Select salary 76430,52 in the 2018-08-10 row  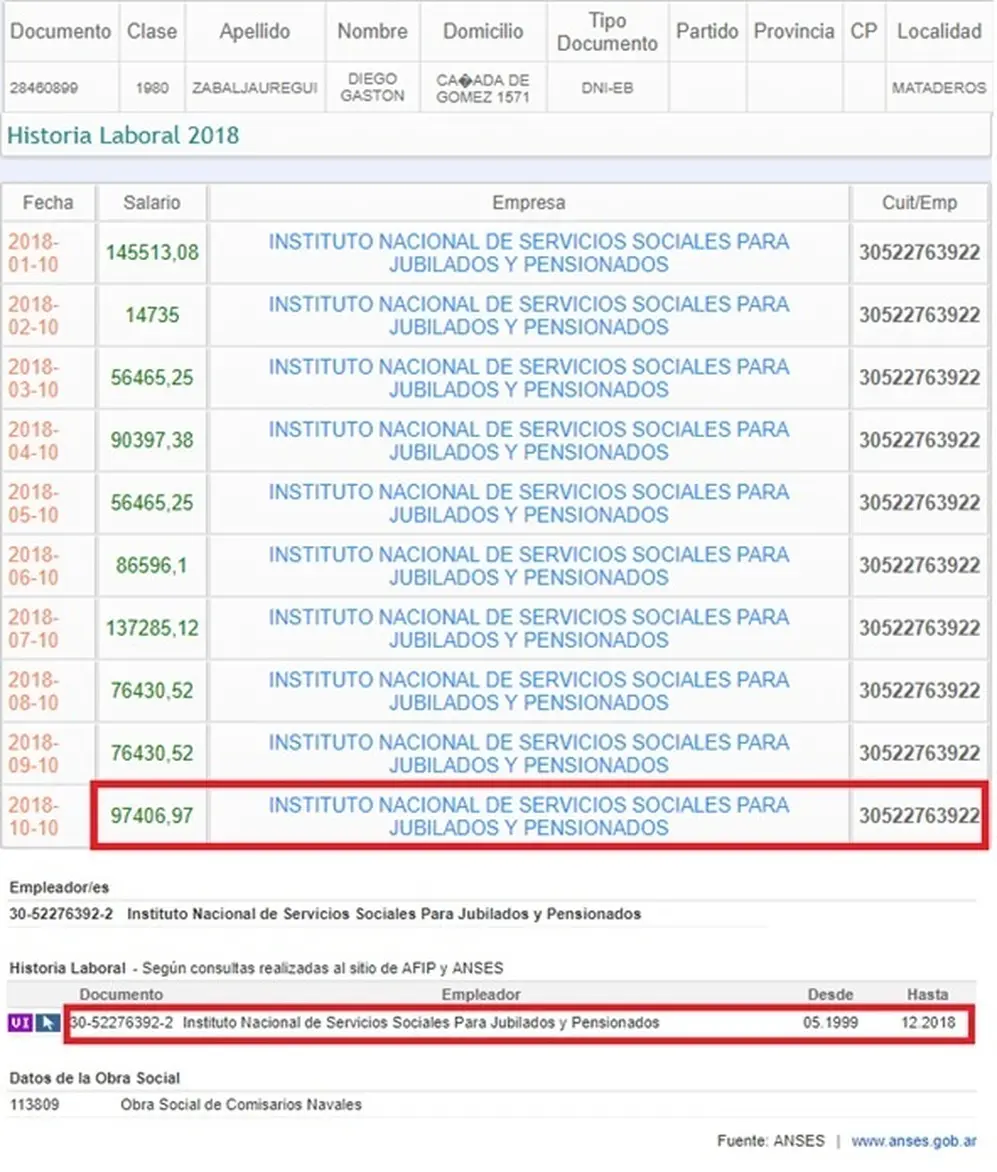[x=152, y=691]
